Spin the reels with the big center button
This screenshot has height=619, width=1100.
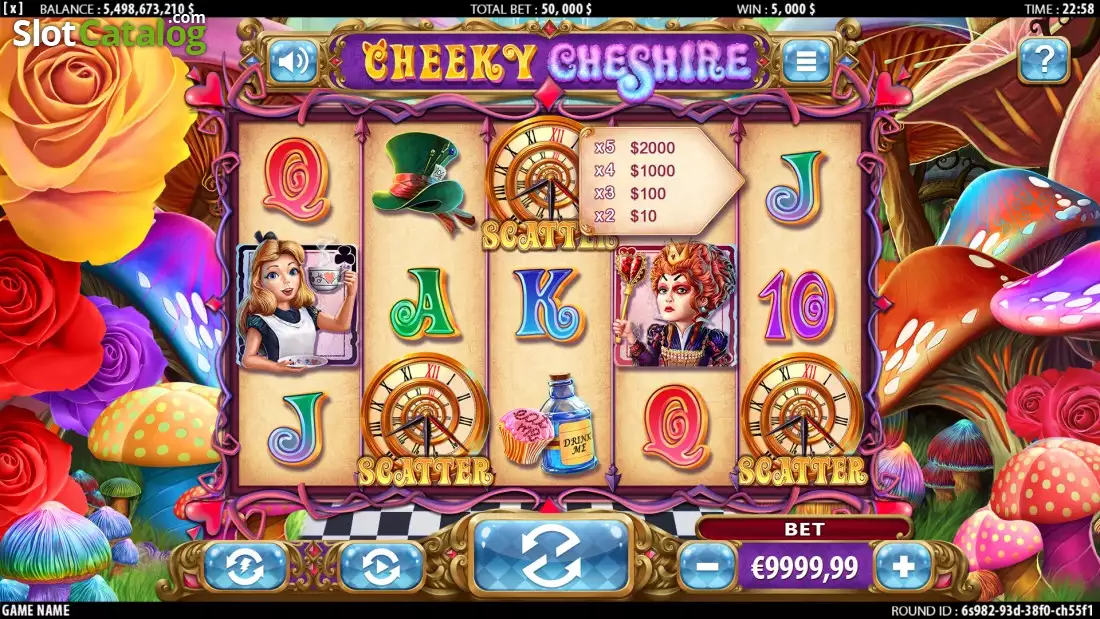(x=550, y=557)
